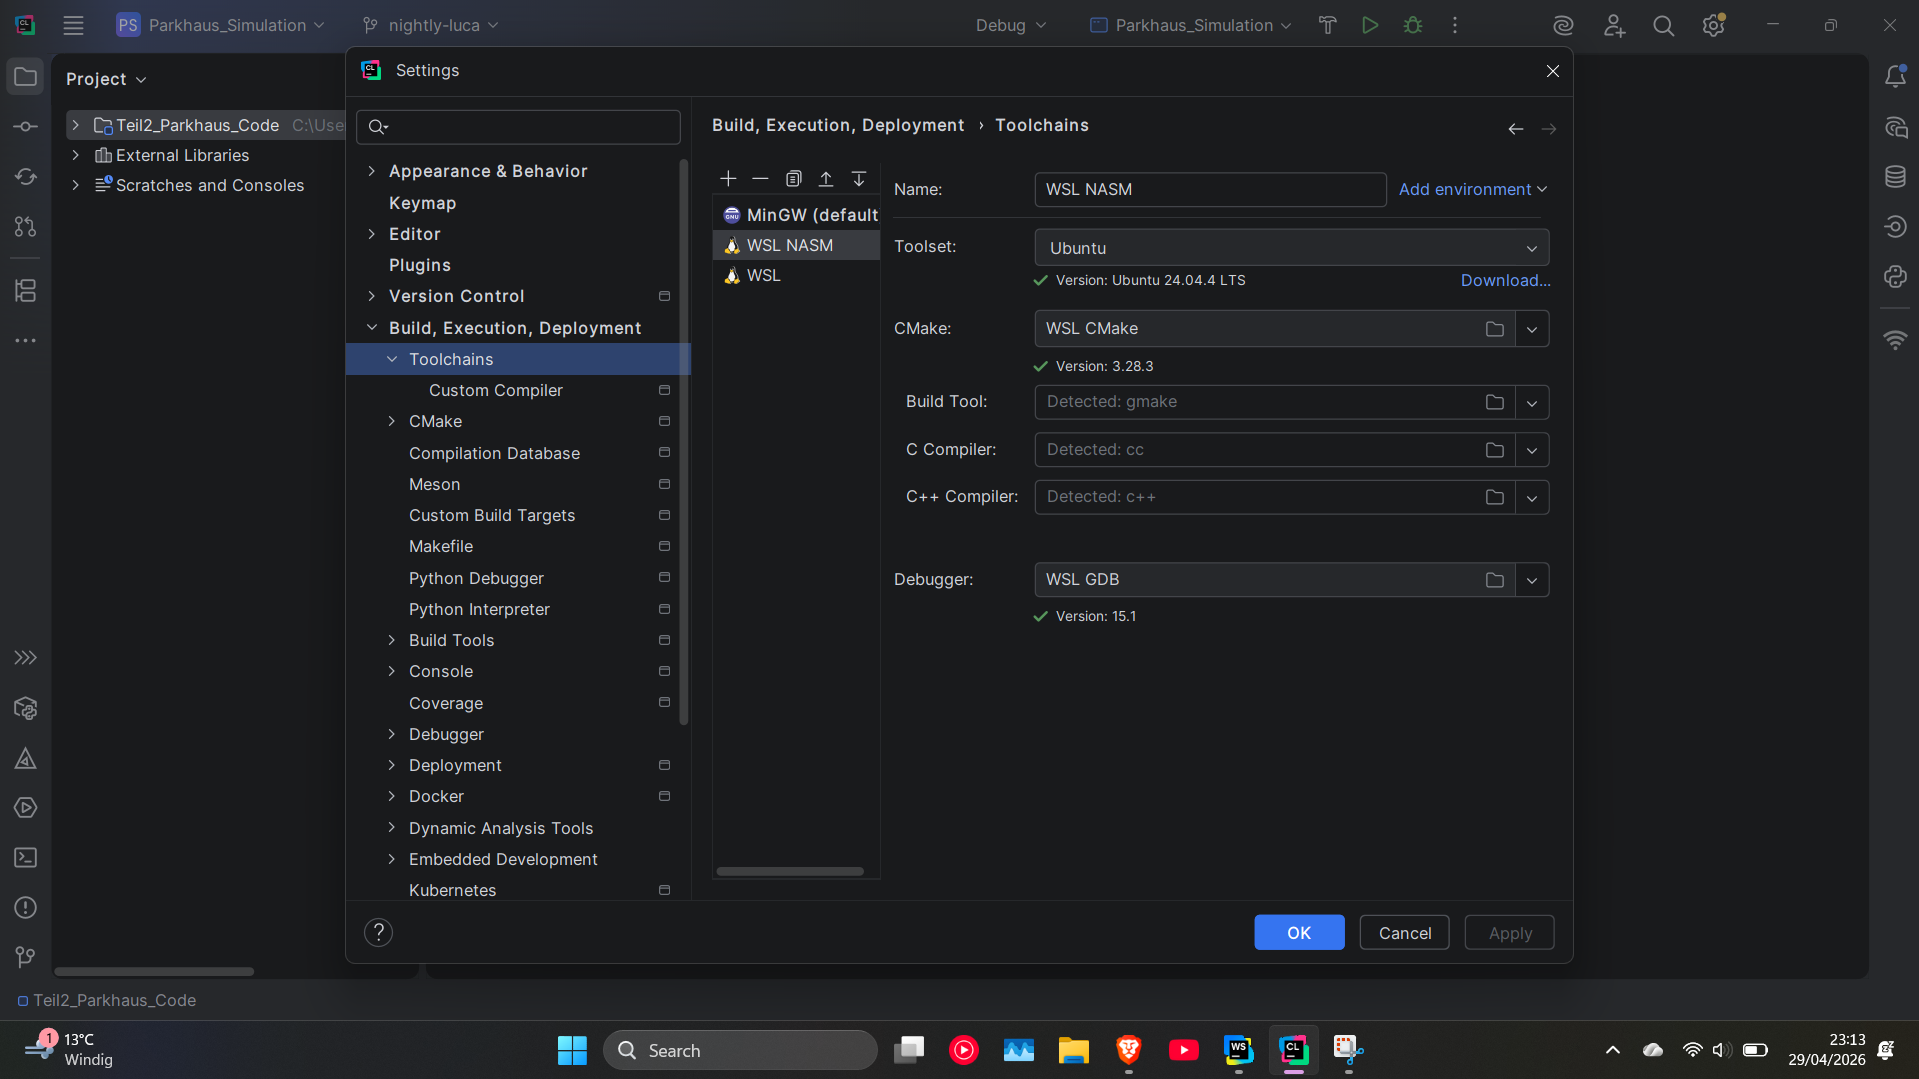Image resolution: width=1919 pixels, height=1079 pixels.
Task: Browse for Debugger folder icon
Action: pyautogui.click(x=1495, y=580)
